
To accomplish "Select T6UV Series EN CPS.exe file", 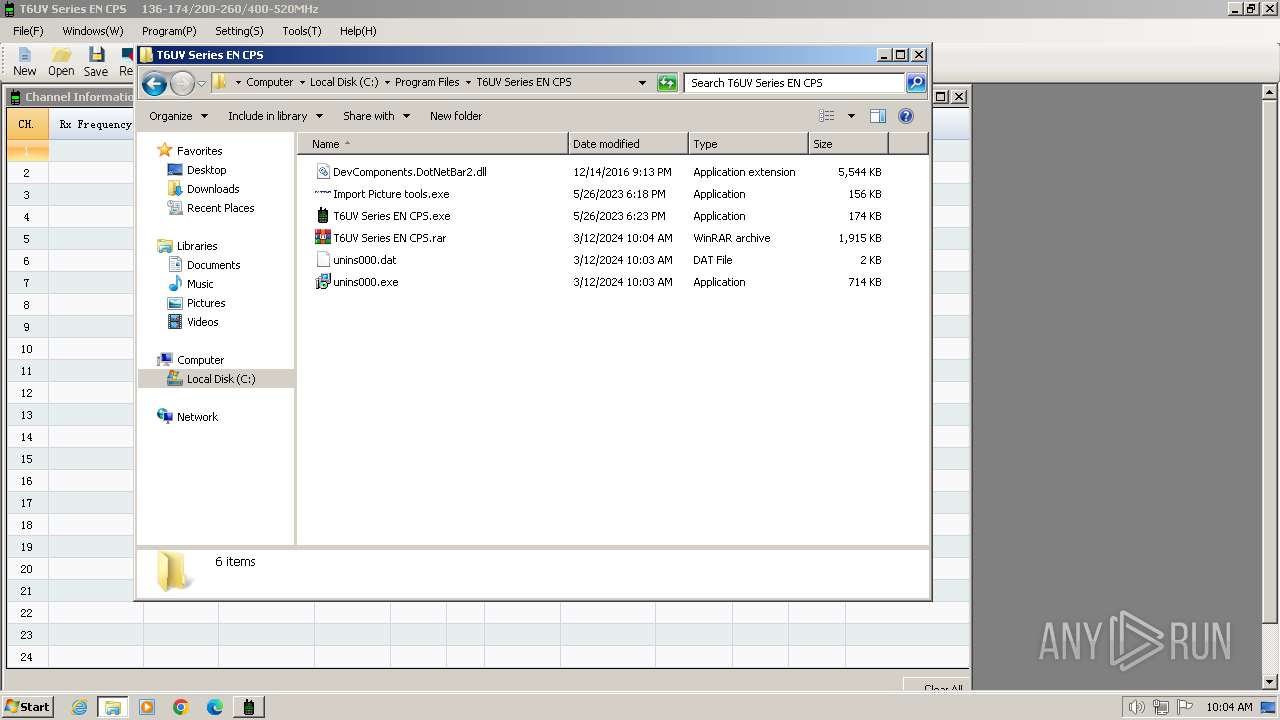I will tap(391, 216).
